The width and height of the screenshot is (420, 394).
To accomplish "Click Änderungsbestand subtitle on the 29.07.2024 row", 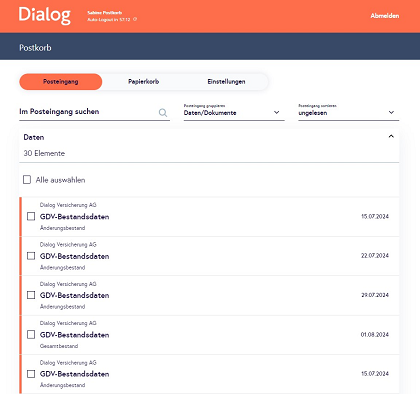I will tap(63, 307).
